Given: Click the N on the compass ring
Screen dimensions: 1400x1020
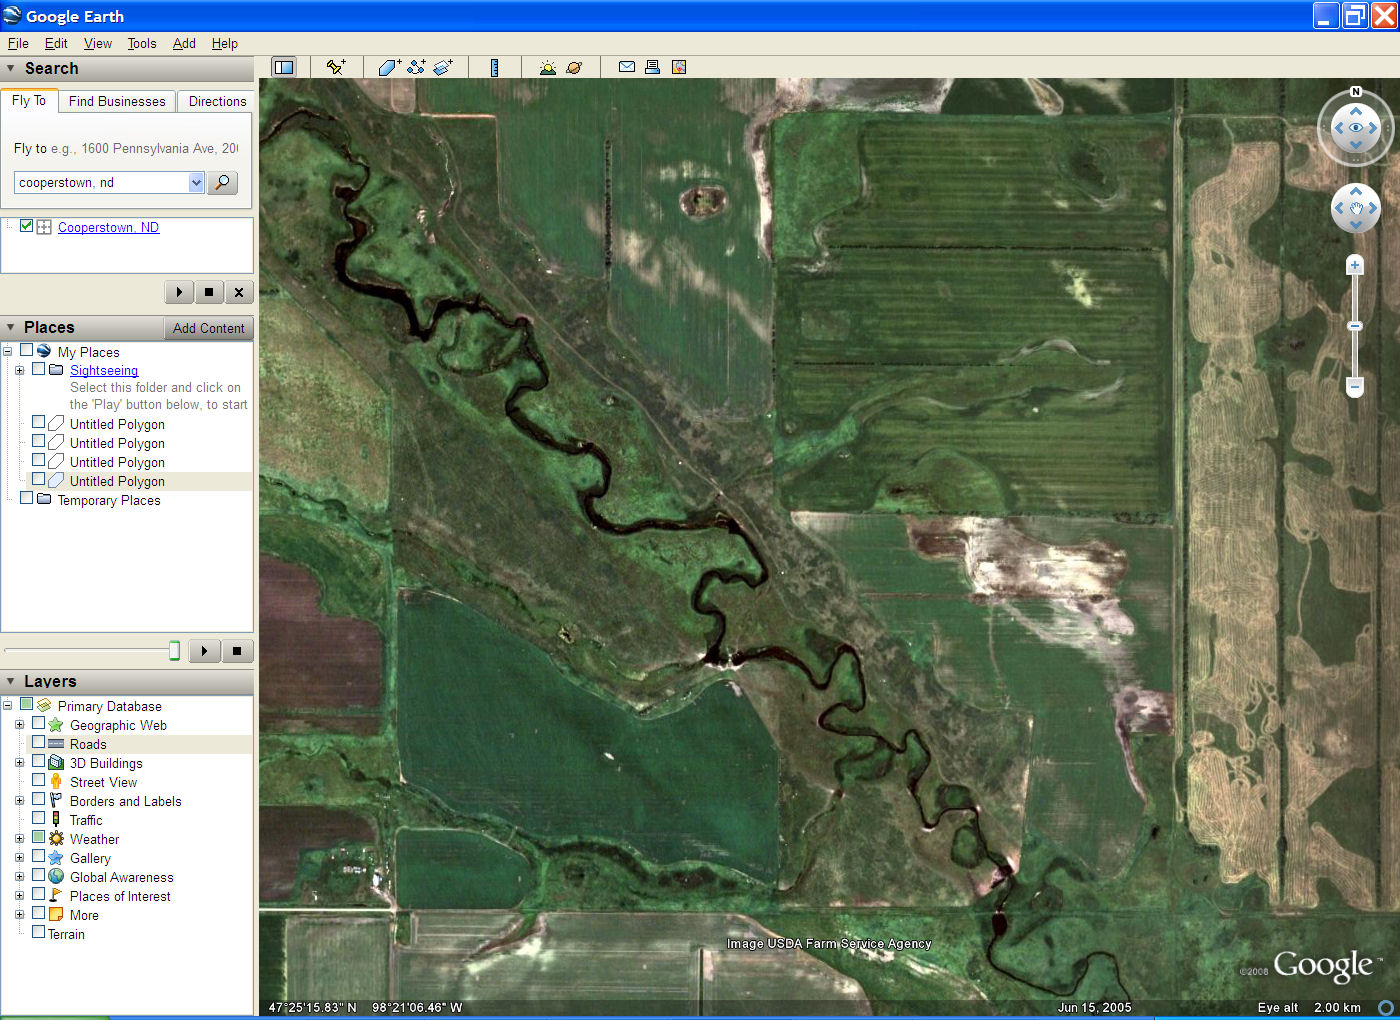Looking at the screenshot, I should 1356,92.
